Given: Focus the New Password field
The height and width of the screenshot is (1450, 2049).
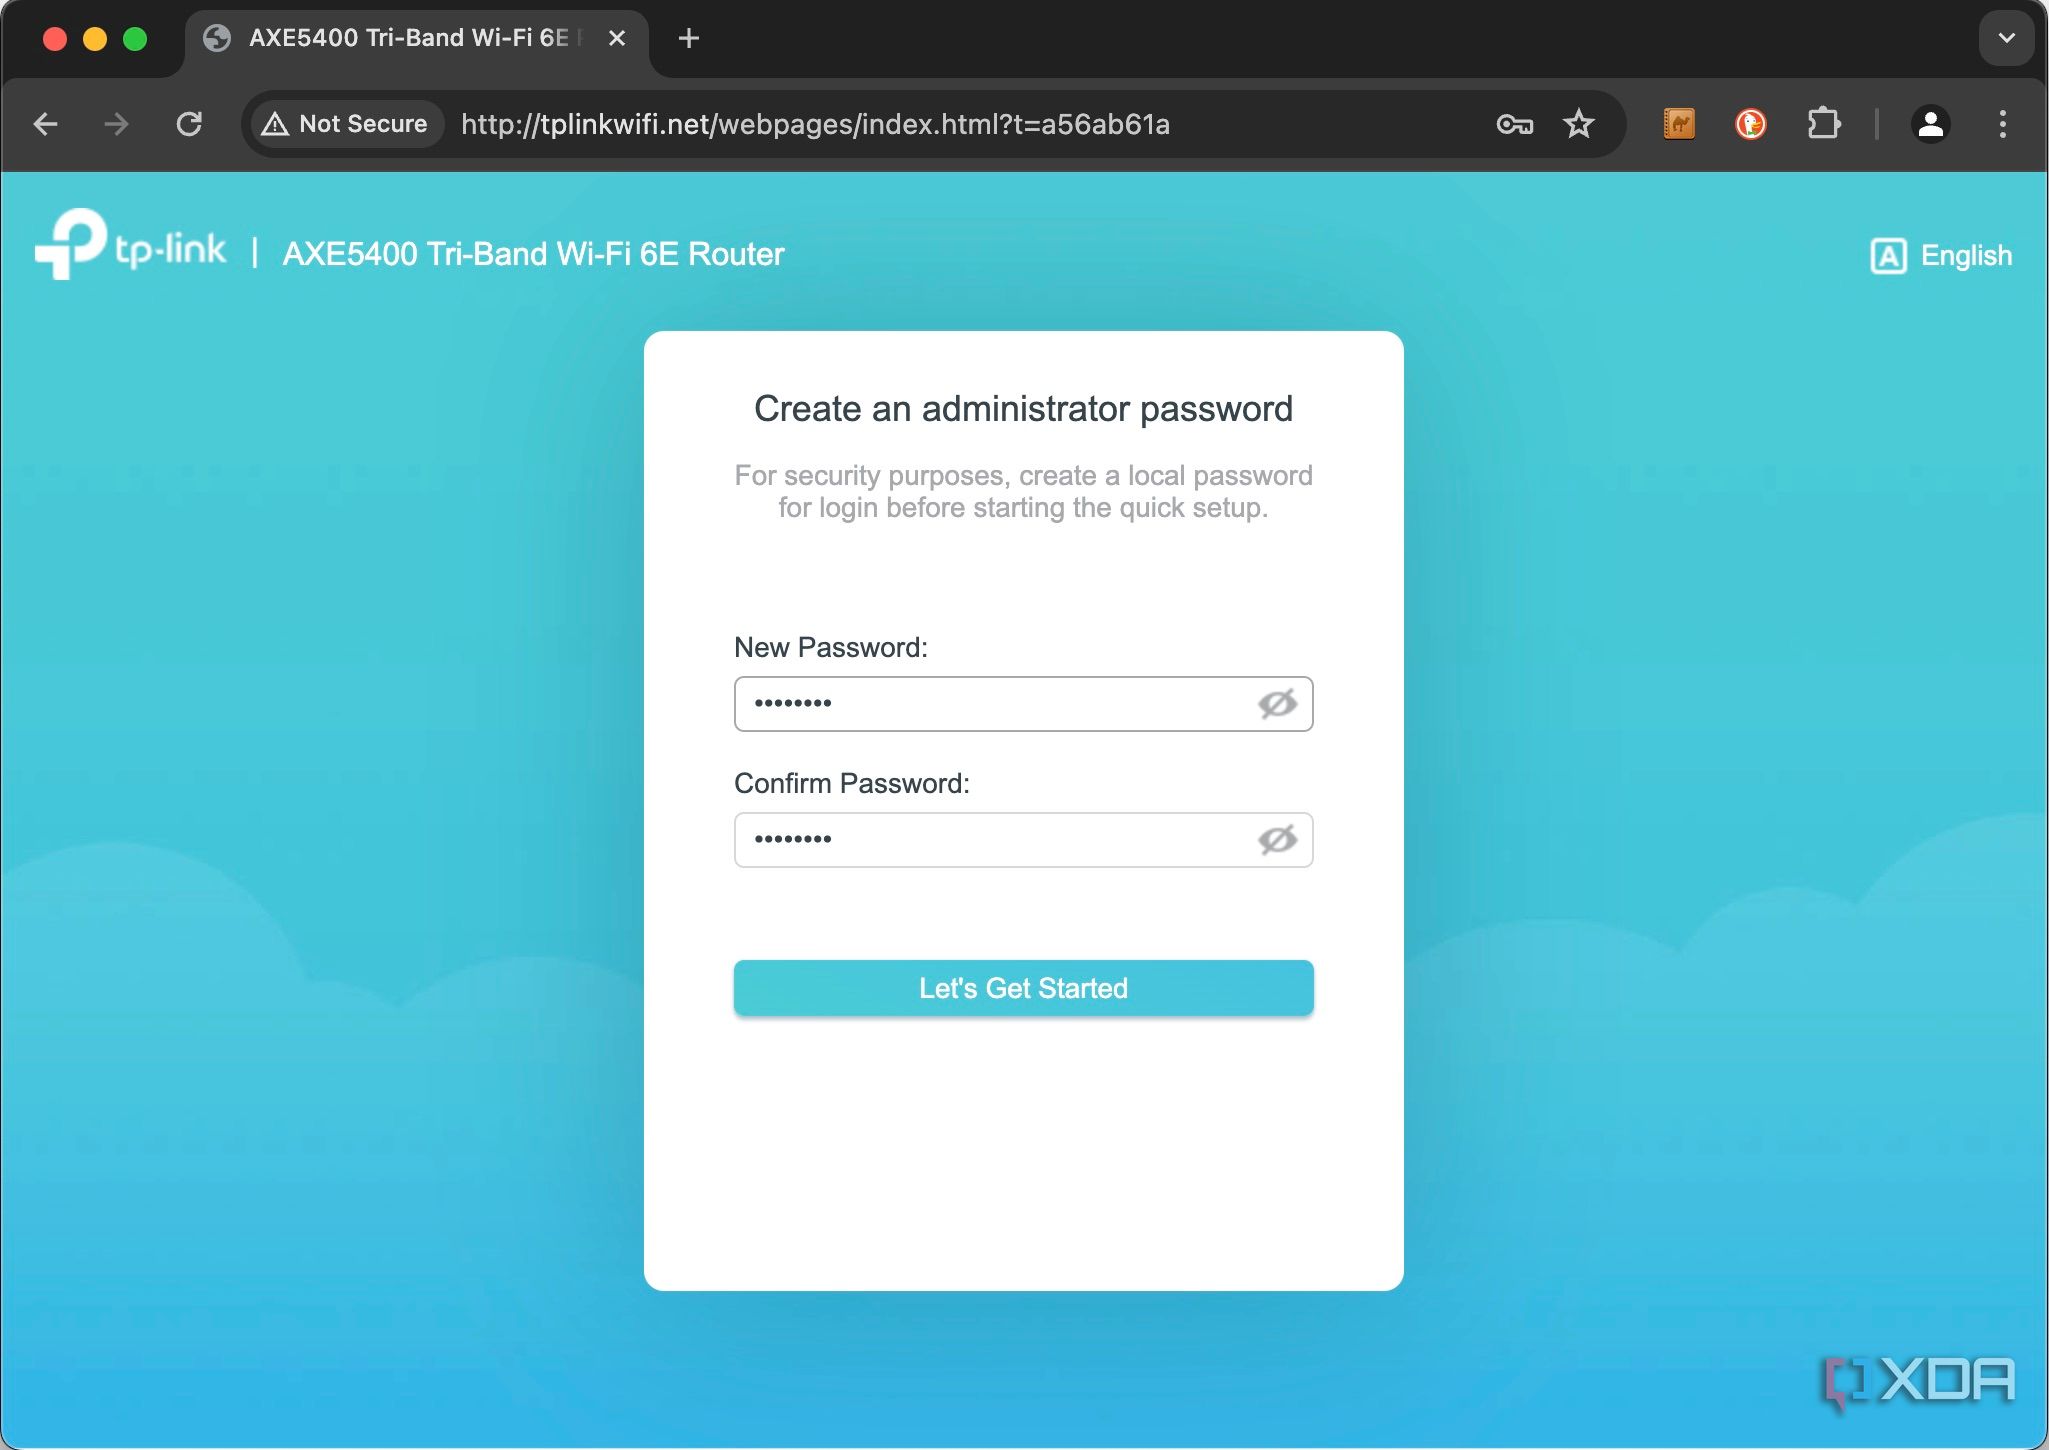Looking at the screenshot, I should 990,704.
